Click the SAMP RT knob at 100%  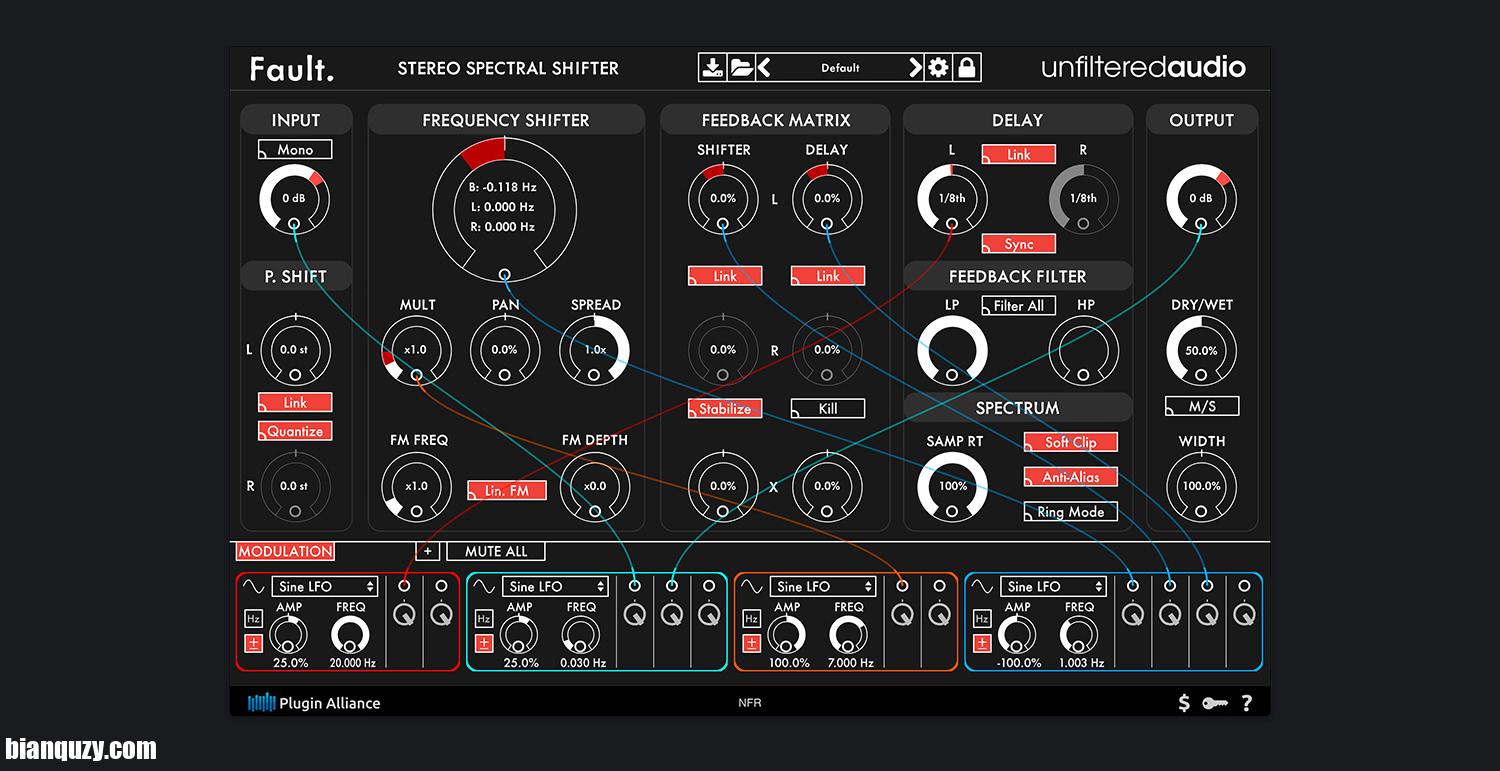tap(952, 487)
